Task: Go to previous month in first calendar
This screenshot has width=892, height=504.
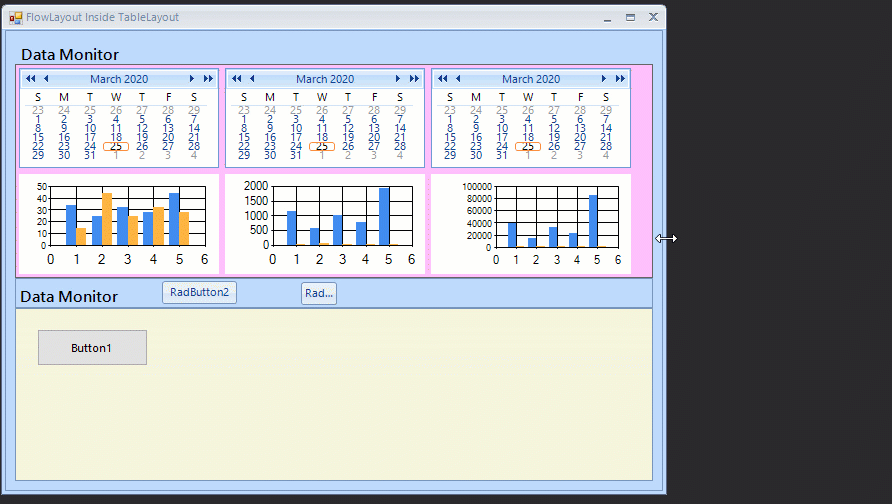Action: coord(46,79)
